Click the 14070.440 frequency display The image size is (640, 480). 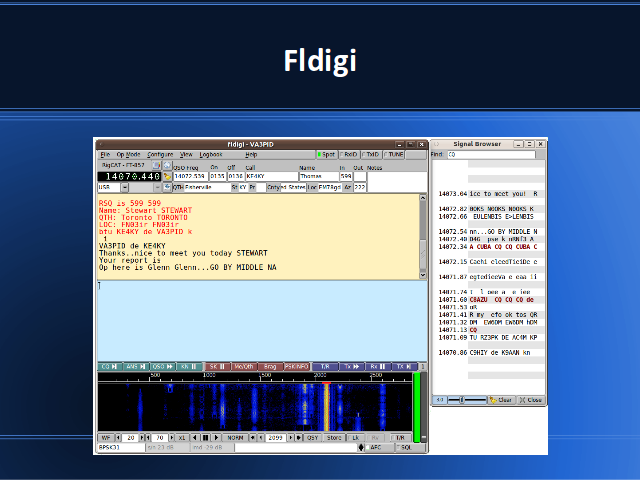(x=129, y=176)
